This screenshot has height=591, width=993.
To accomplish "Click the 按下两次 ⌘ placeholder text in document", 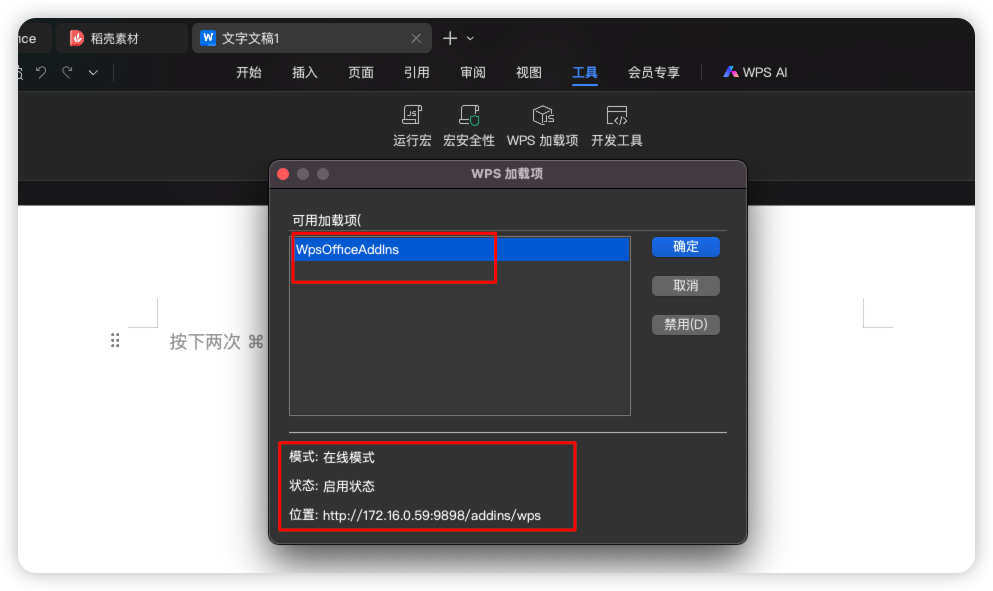I will [x=216, y=342].
